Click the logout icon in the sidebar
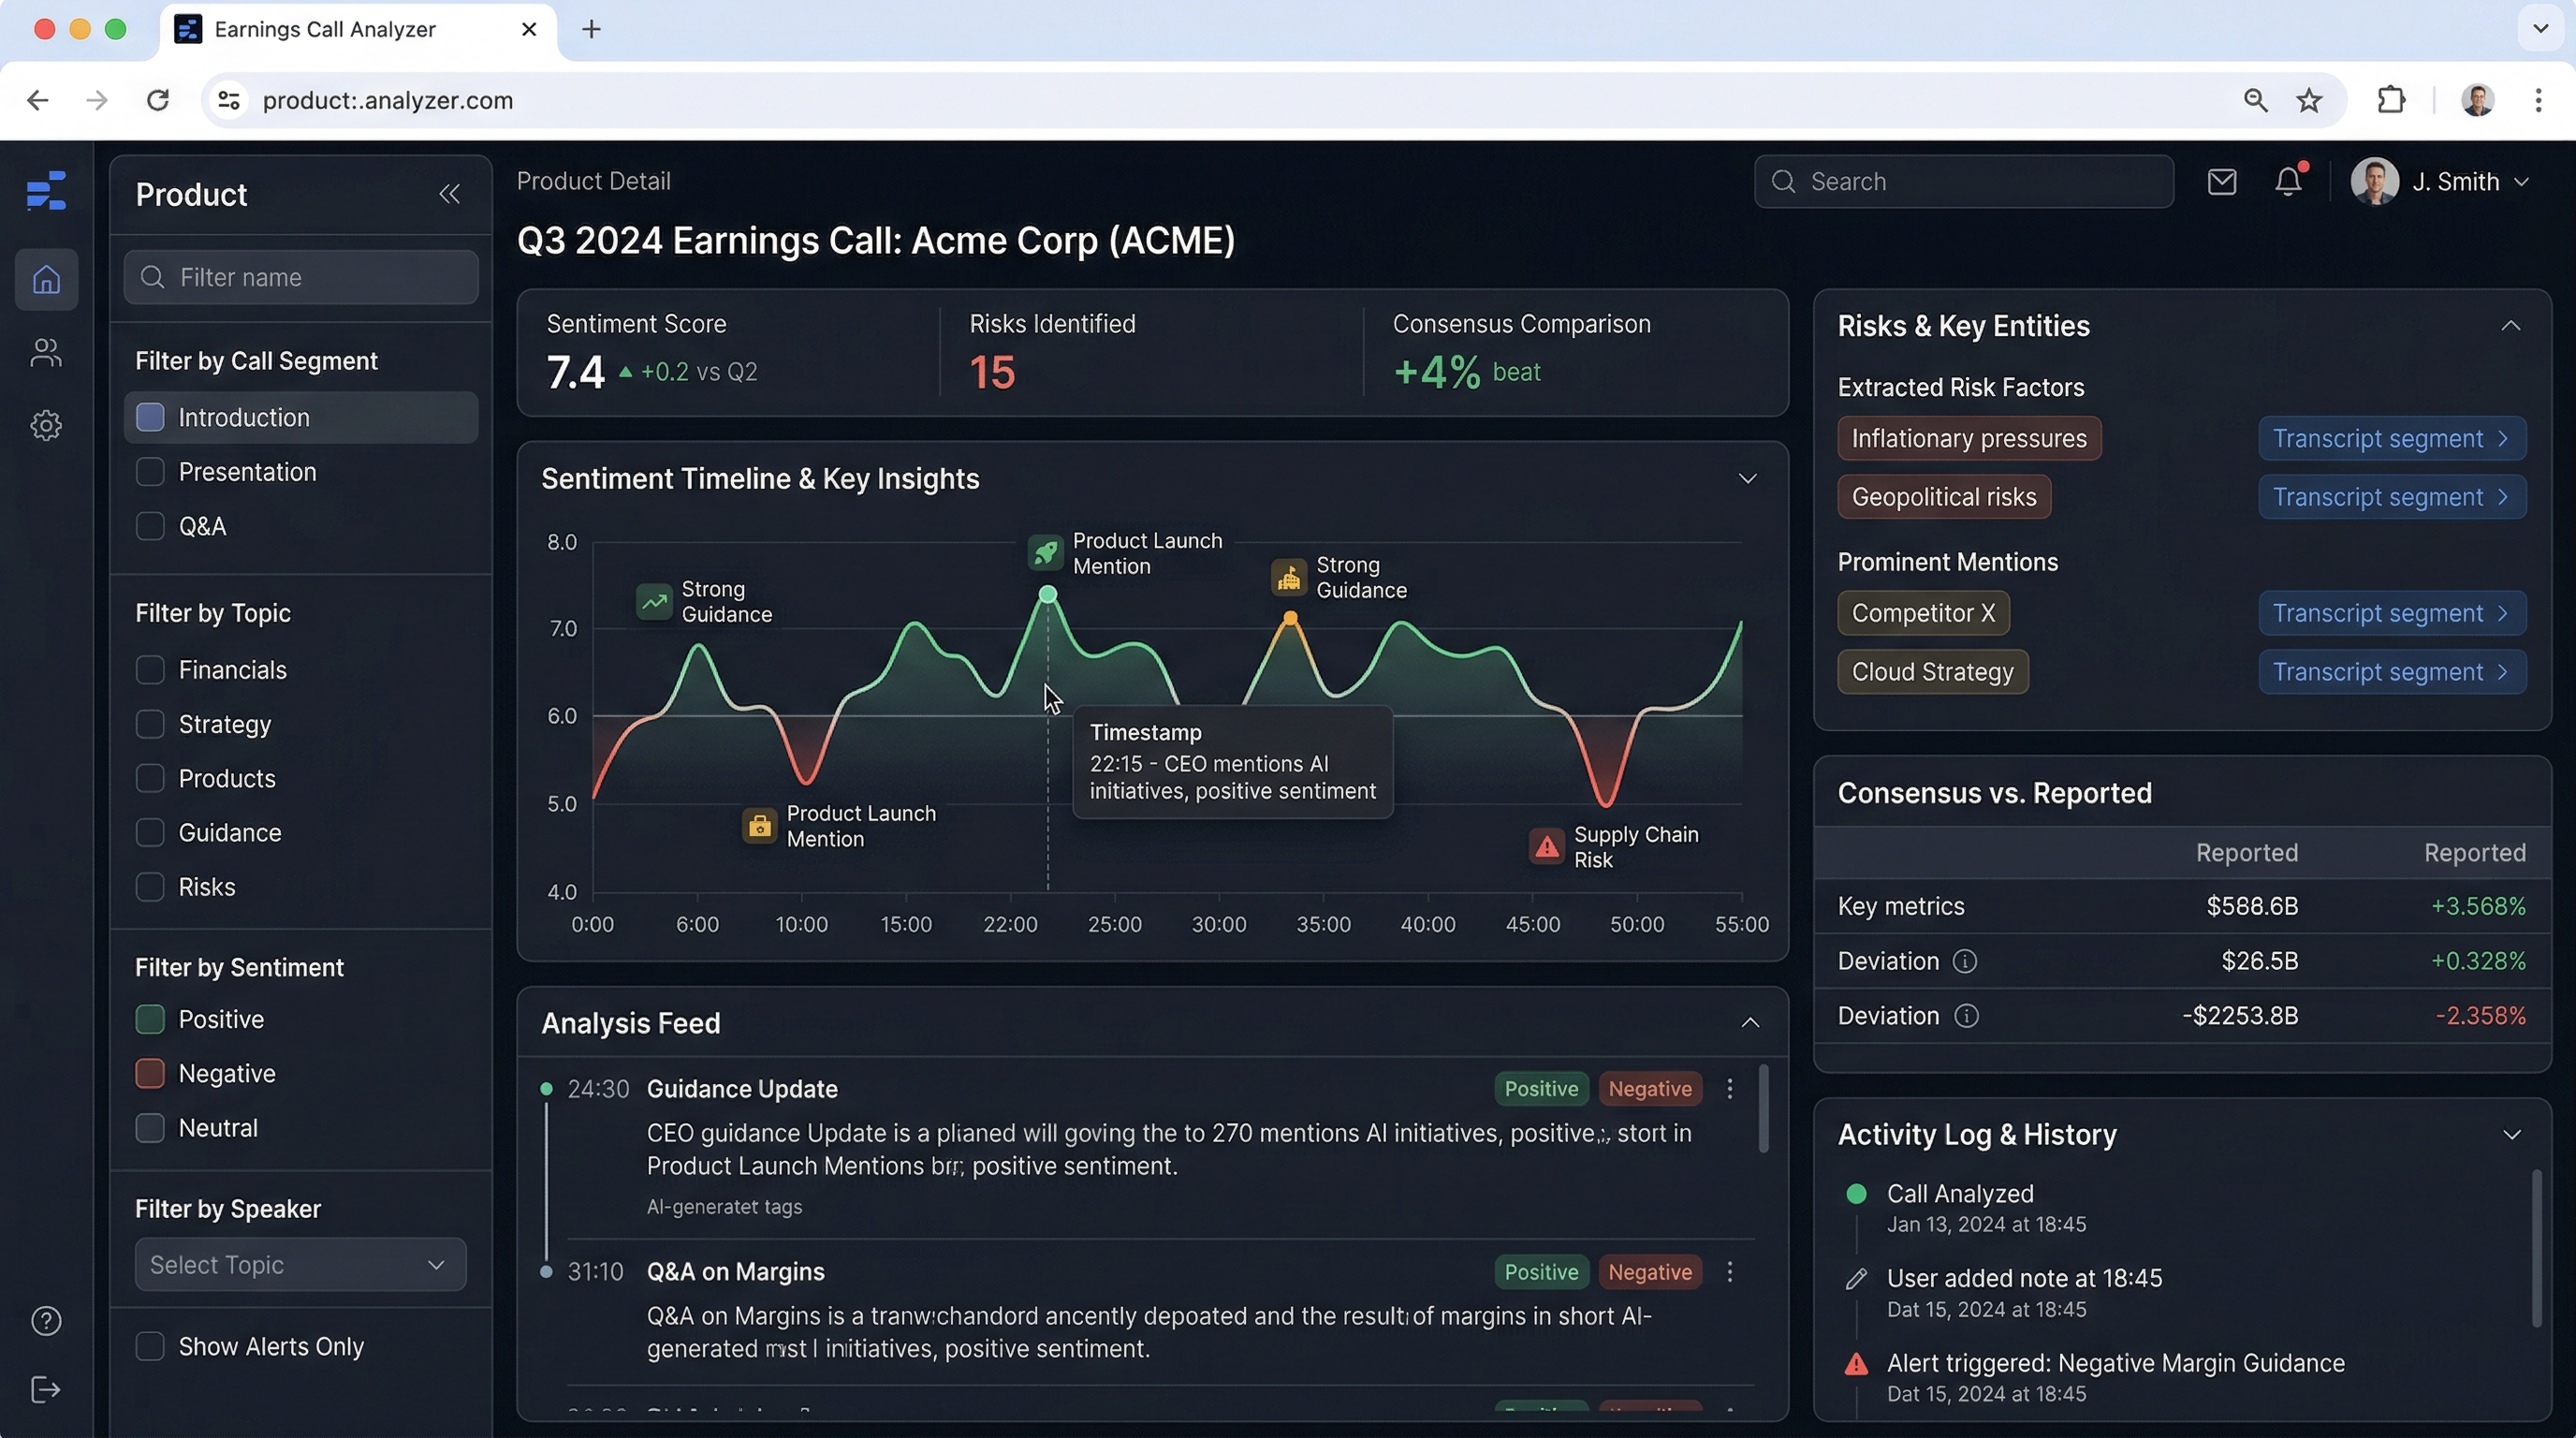This screenshot has width=2576, height=1438. click(46, 1388)
